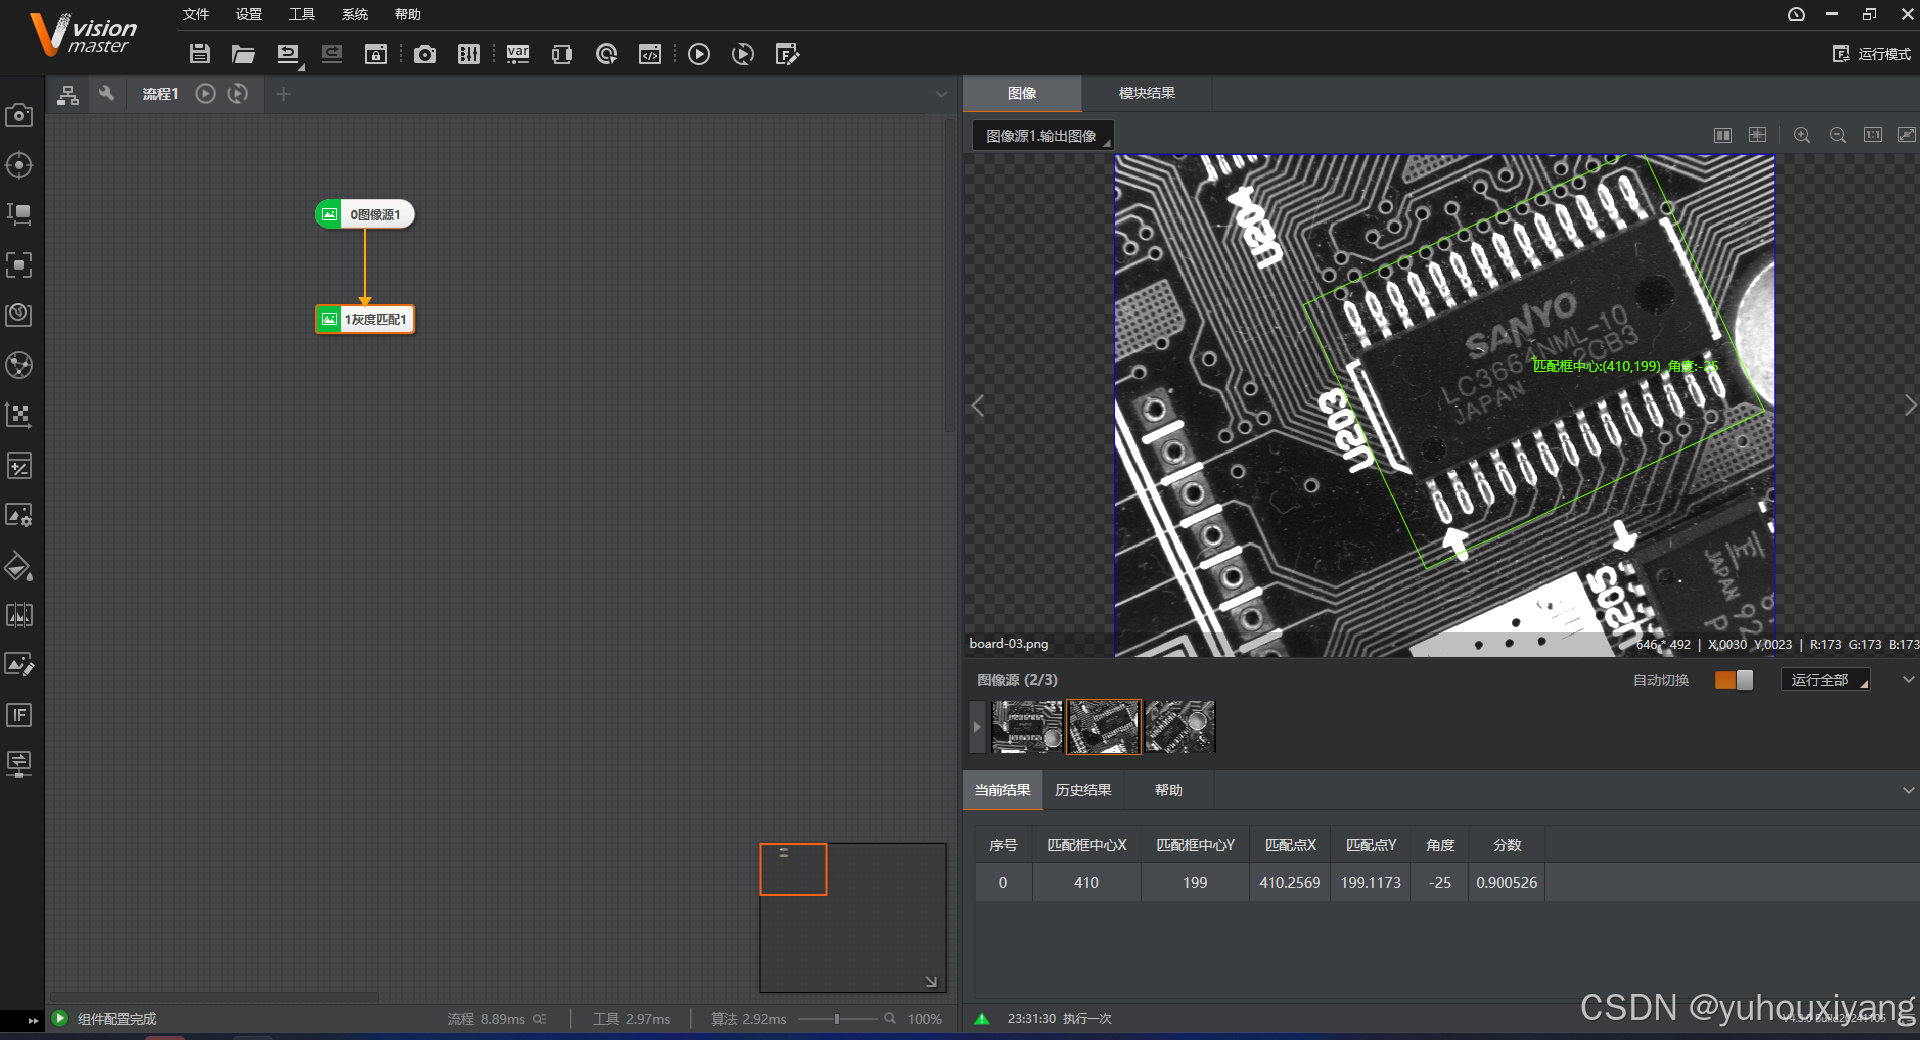
Task: Redo the action in the toolbar
Action: (x=332, y=54)
